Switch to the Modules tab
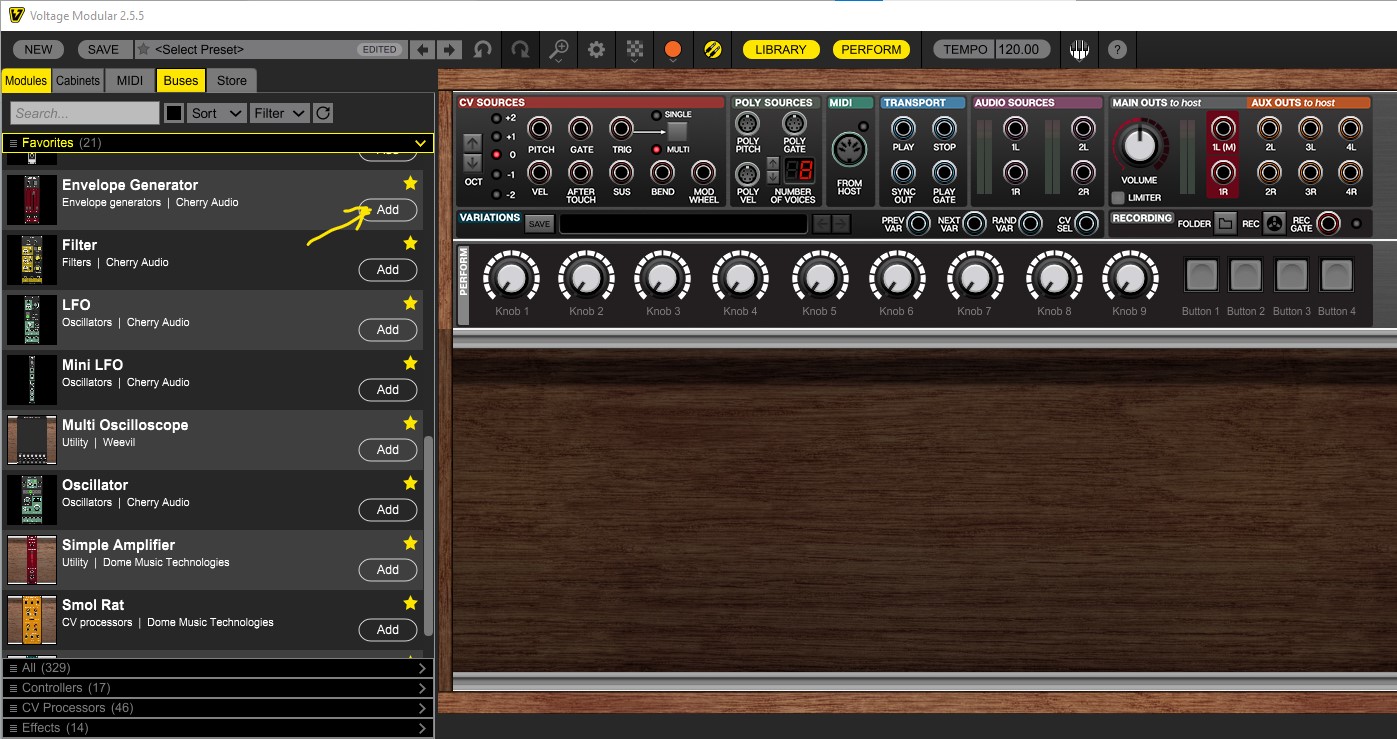1397x739 pixels. (x=26, y=81)
